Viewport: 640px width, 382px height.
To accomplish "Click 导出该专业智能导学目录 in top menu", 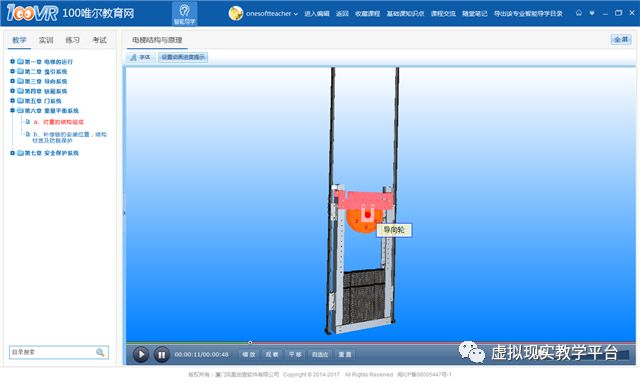I will (x=528, y=13).
